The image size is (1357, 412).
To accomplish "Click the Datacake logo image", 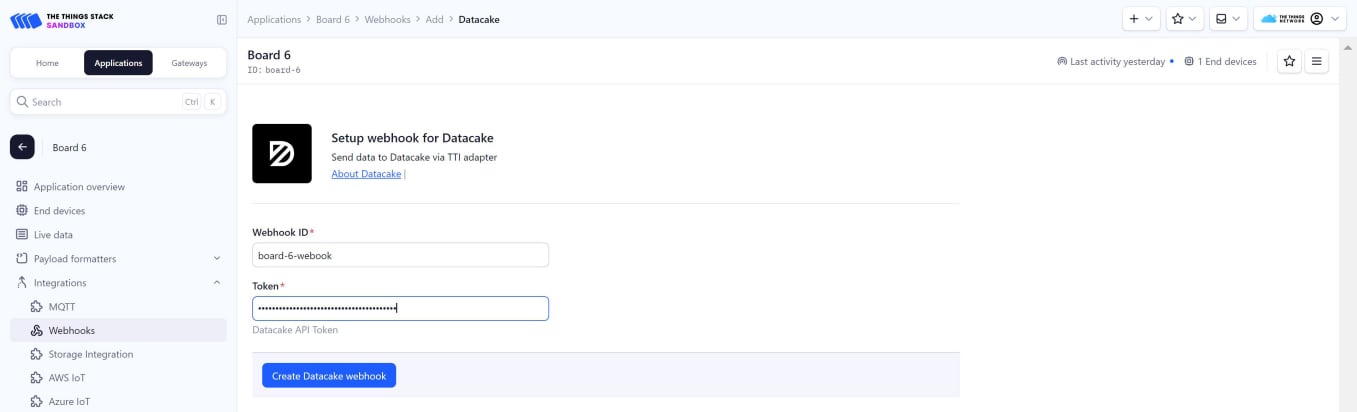I will (x=282, y=153).
